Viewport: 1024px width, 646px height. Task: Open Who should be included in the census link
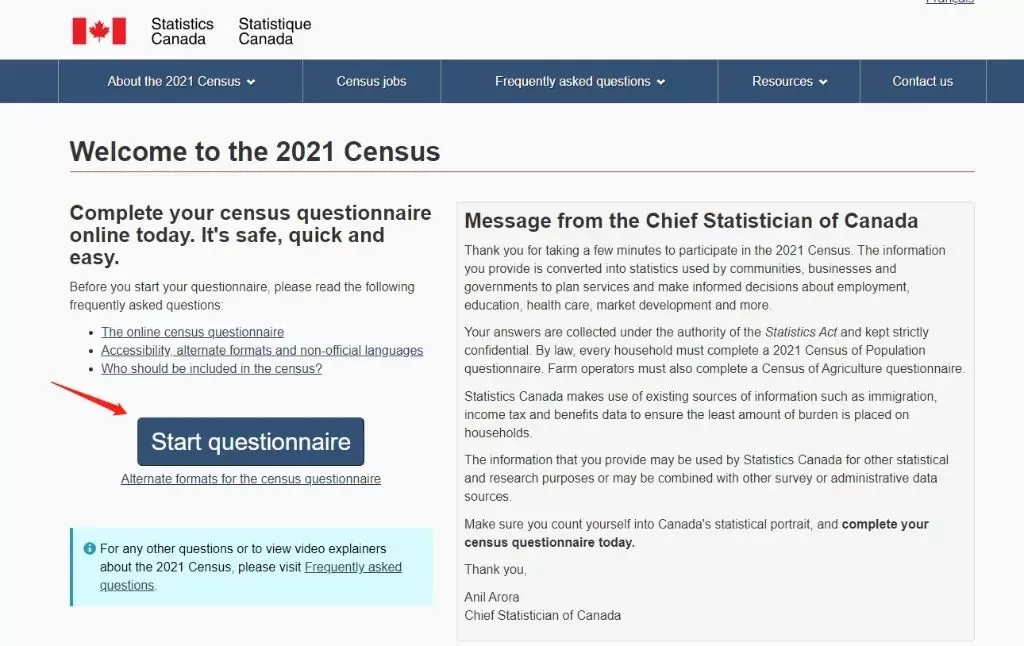click(212, 368)
